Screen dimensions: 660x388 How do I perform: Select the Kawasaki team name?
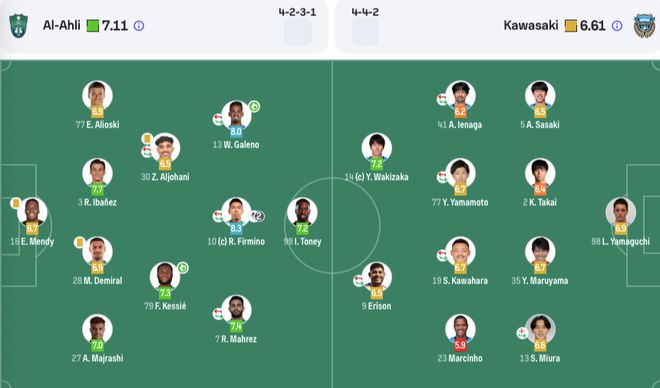(531, 26)
